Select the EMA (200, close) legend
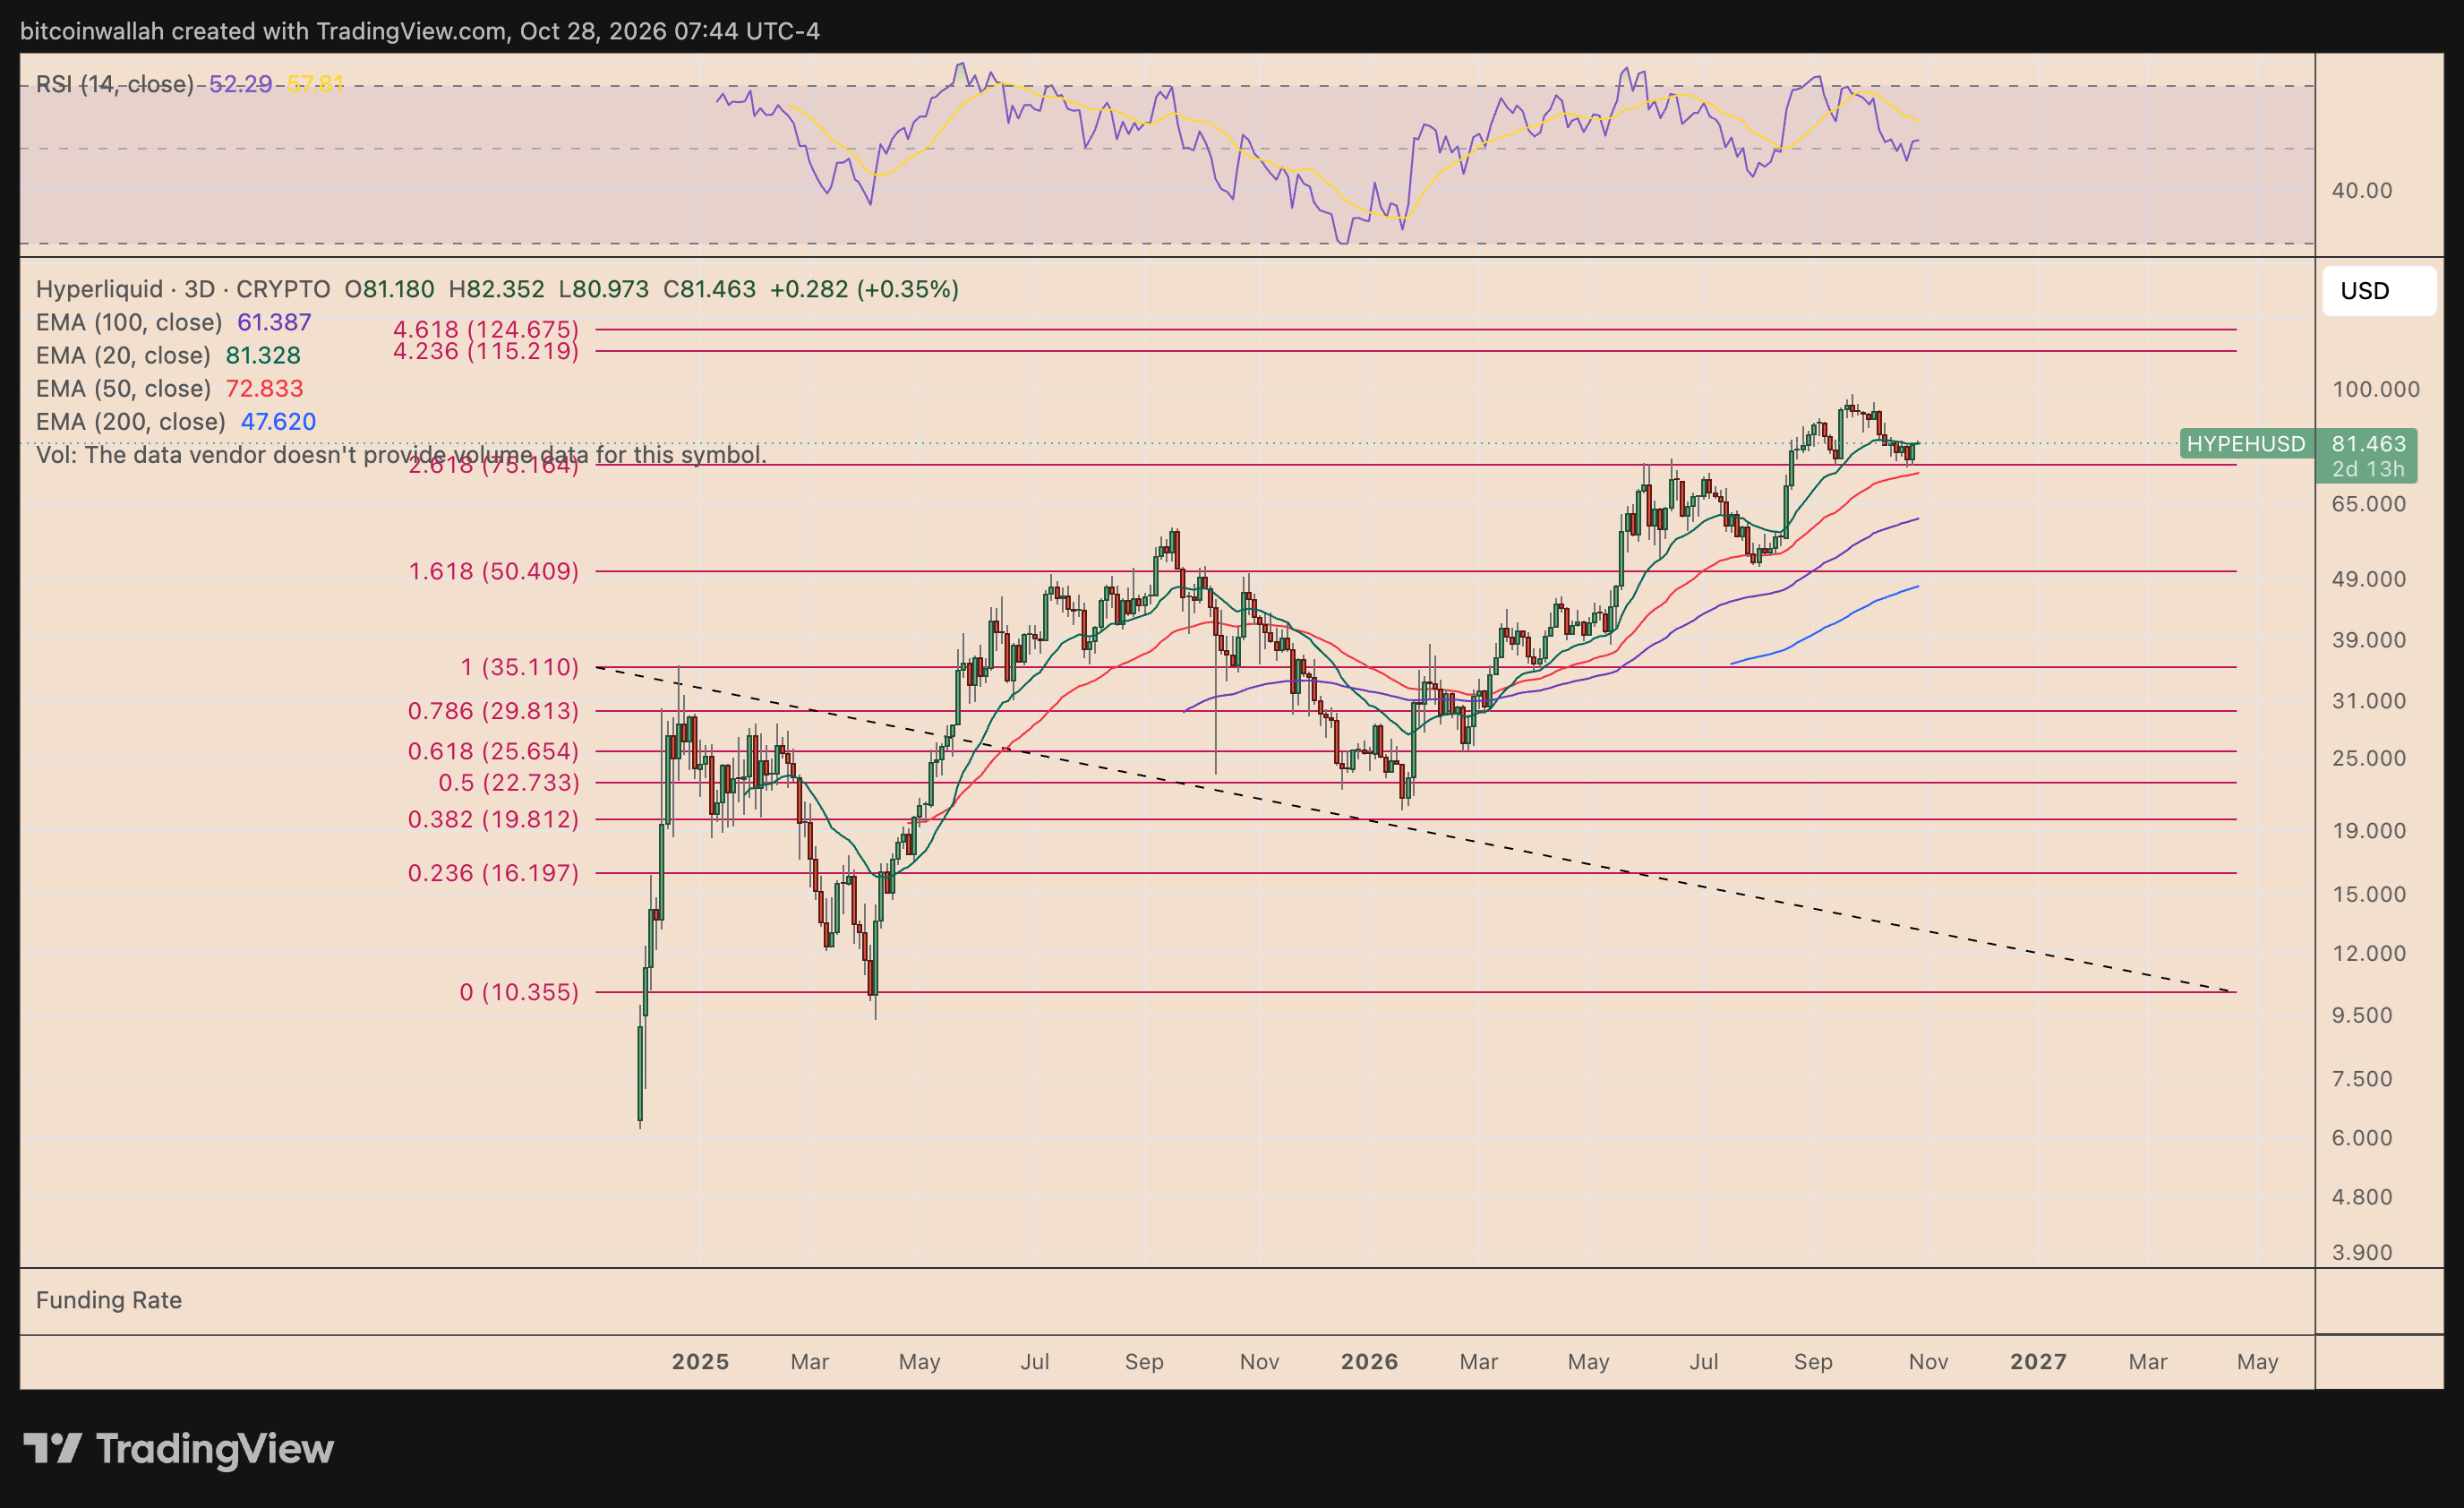The image size is (2464, 1508). pyautogui.click(x=176, y=422)
